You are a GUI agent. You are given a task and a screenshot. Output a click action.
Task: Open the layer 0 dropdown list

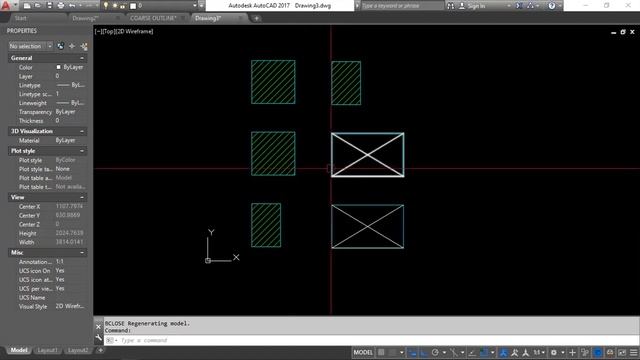(x=195, y=6)
